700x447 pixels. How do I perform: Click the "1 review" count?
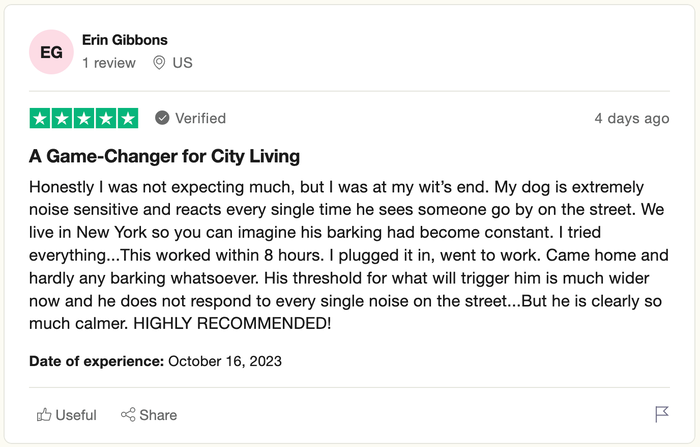click(108, 63)
